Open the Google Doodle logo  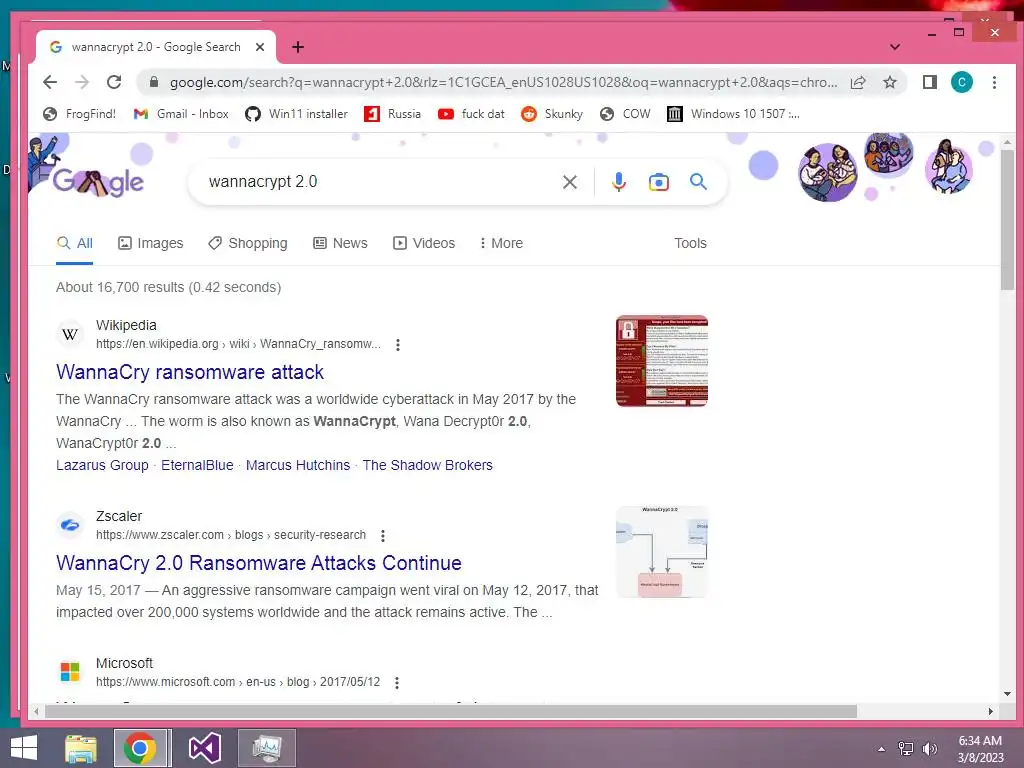point(98,182)
